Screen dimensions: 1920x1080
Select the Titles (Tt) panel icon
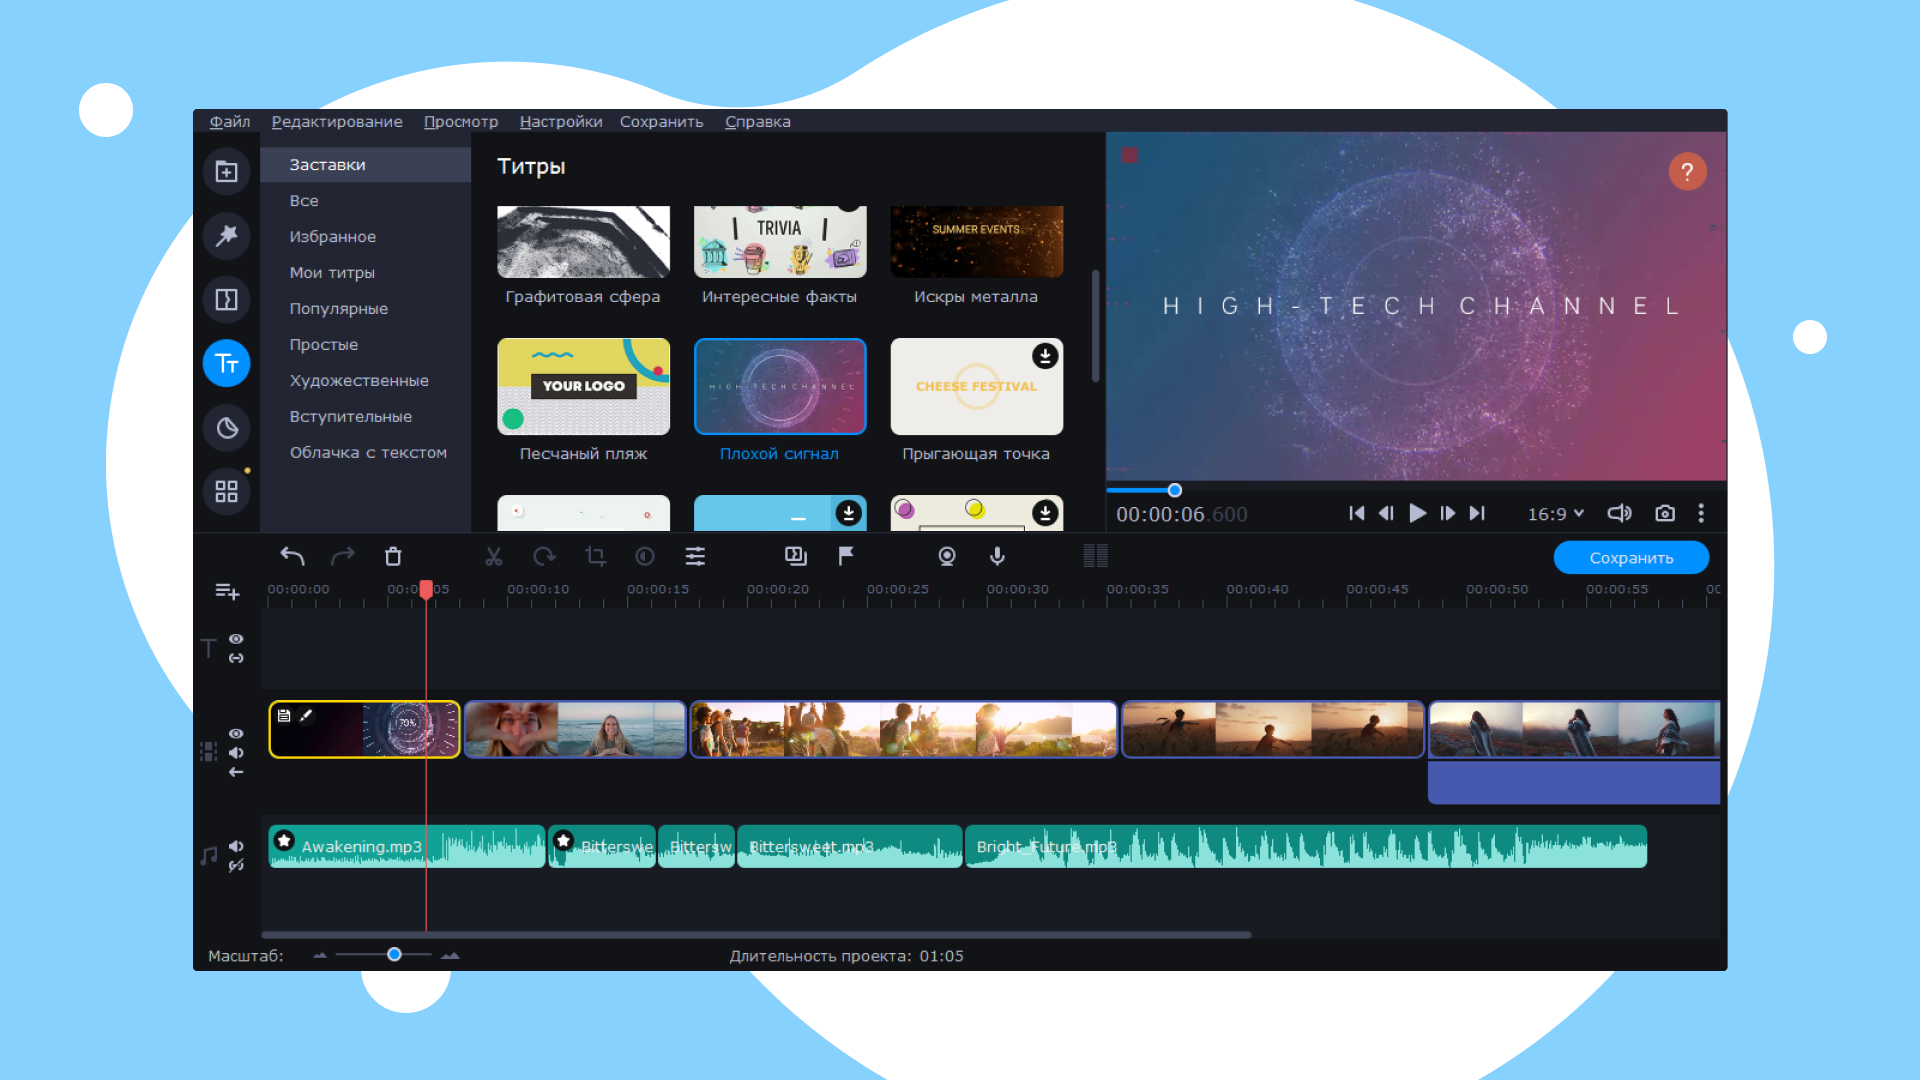[x=227, y=364]
